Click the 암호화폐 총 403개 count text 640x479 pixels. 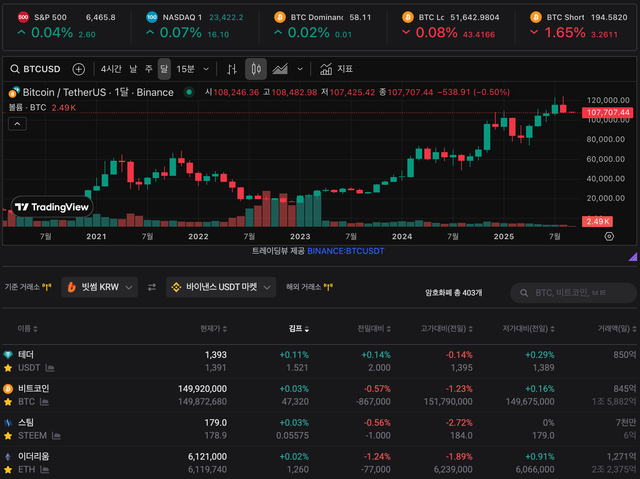[453, 293]
